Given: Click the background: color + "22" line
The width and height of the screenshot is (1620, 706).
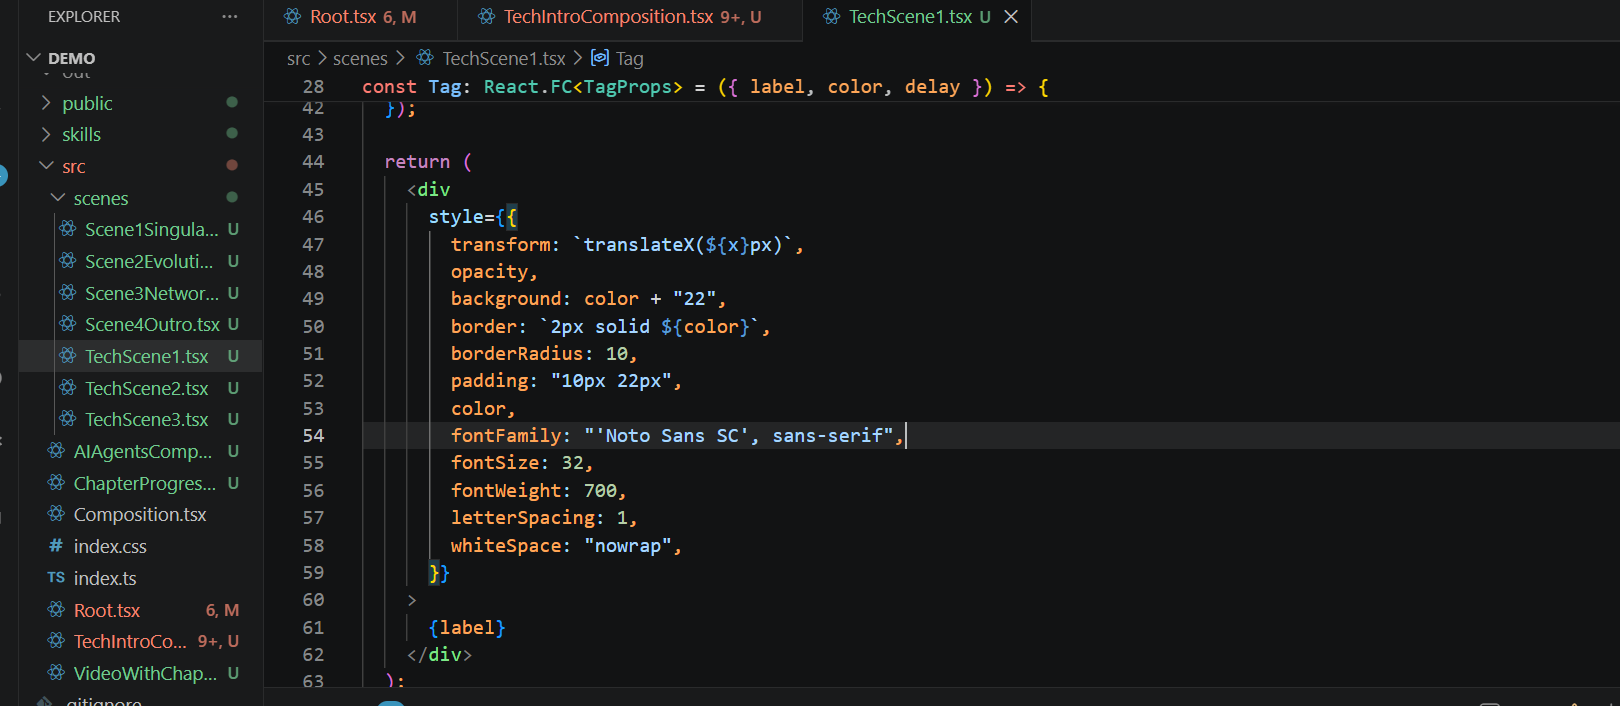Looking at the screenshot, I should click(x=588, y=298).
